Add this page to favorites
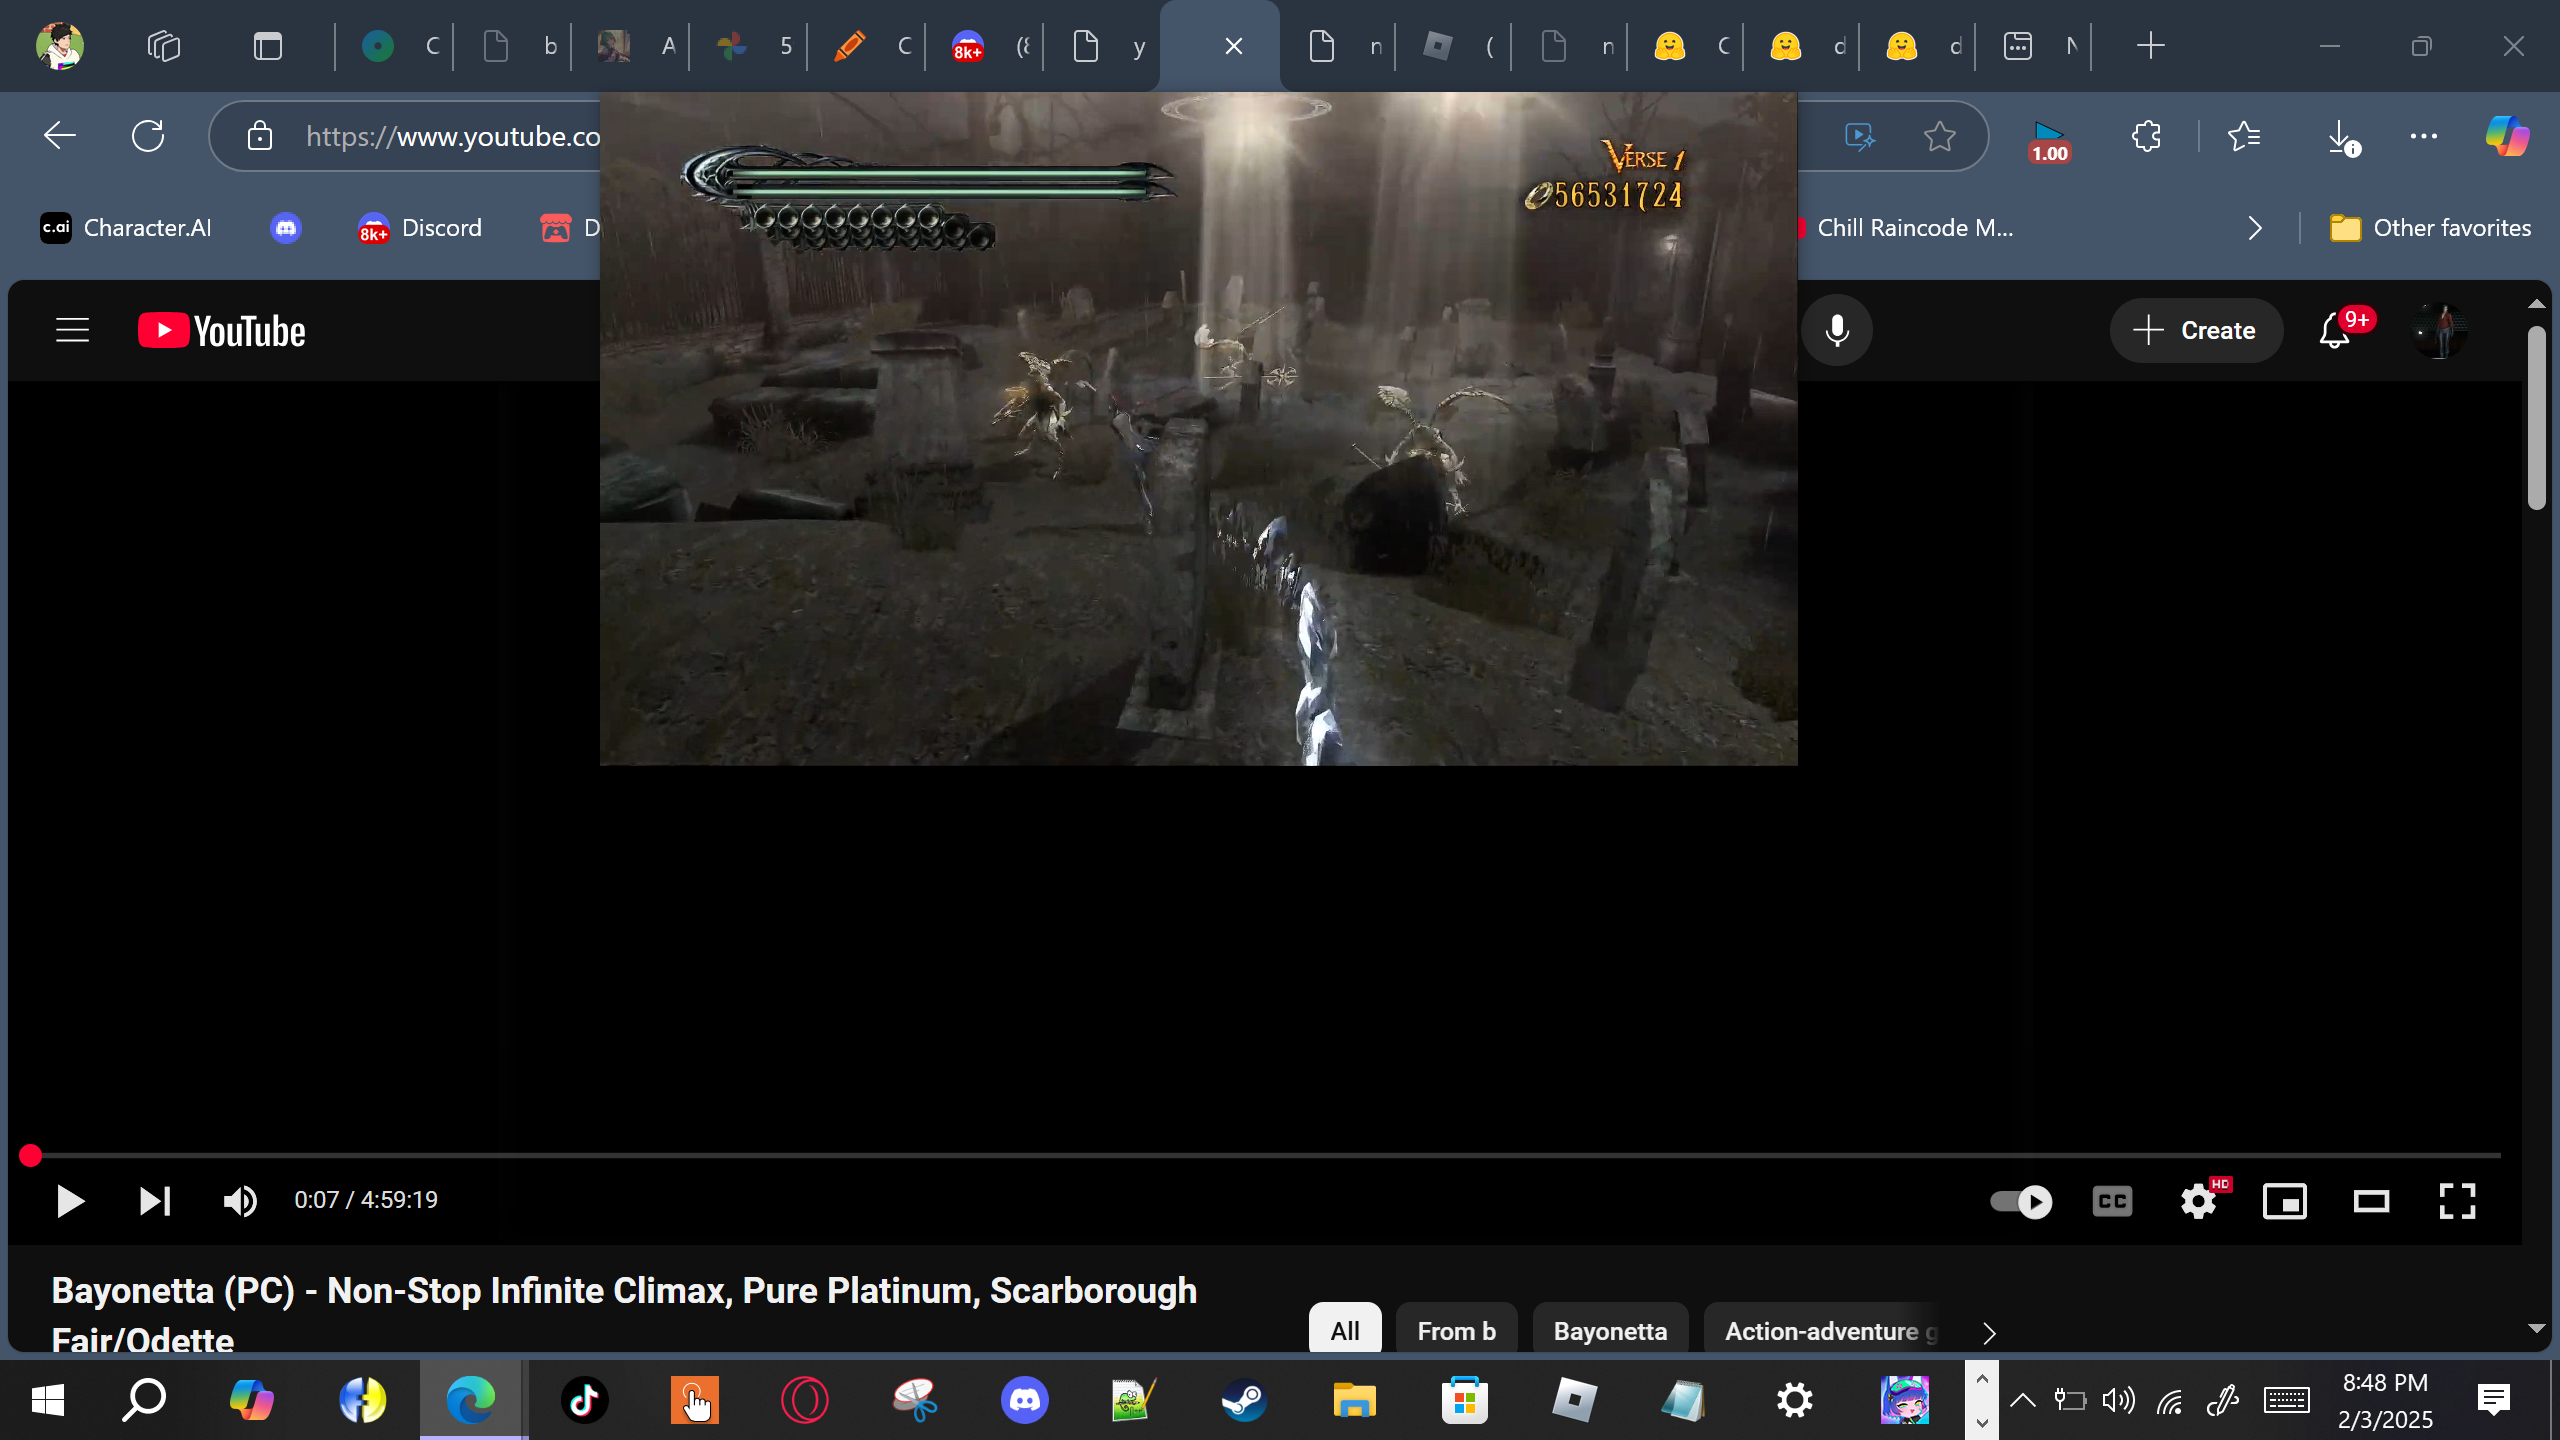 click(x=1940, y=136)
